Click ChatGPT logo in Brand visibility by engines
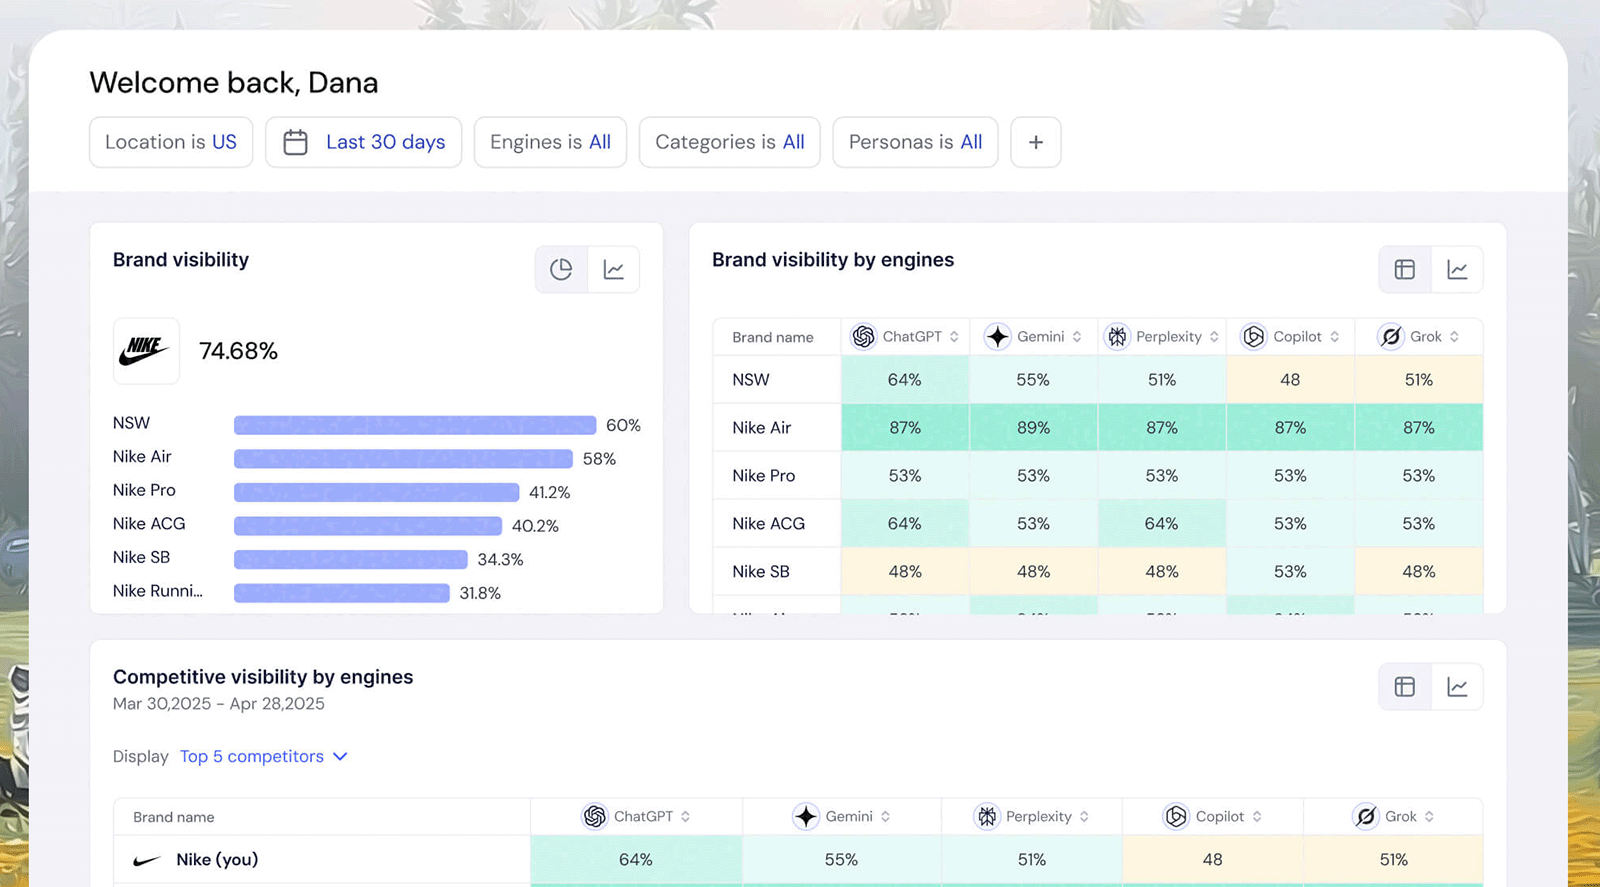This screenshot has width=1600, height=887. 863,337
